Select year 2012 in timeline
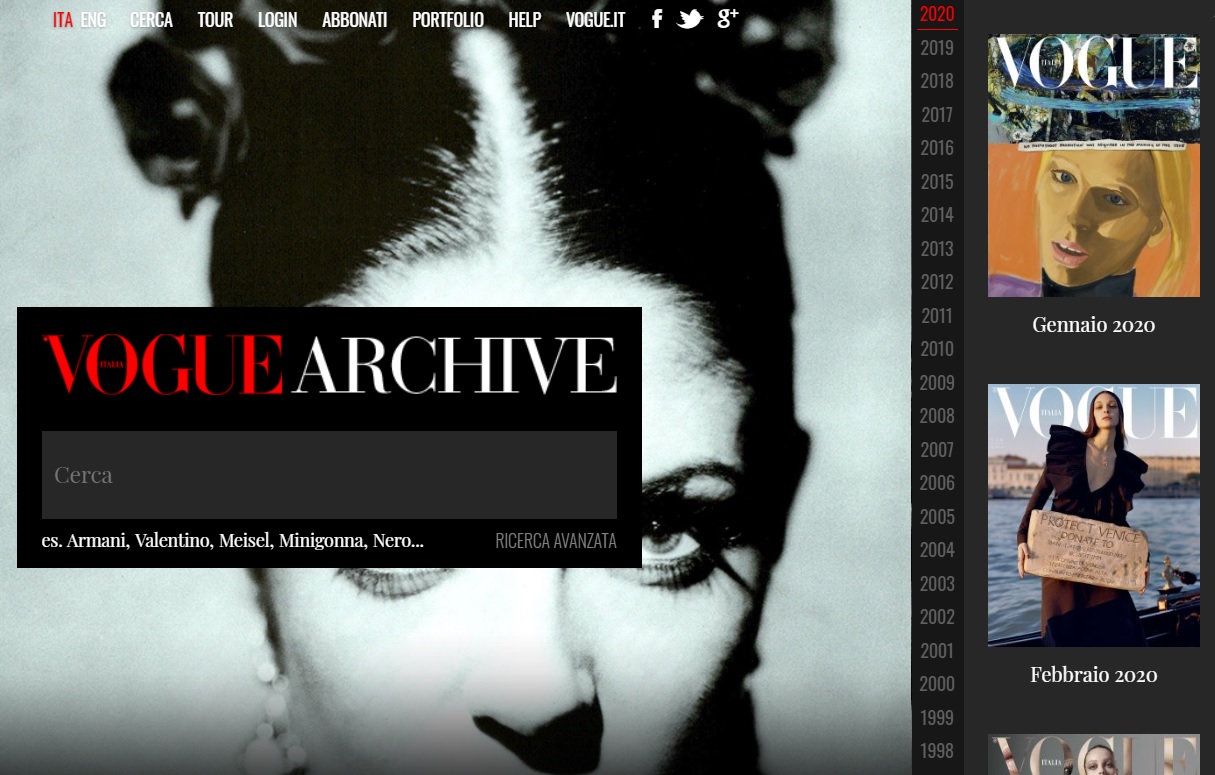Screen dimensions: 1215x775 (937, 282)
